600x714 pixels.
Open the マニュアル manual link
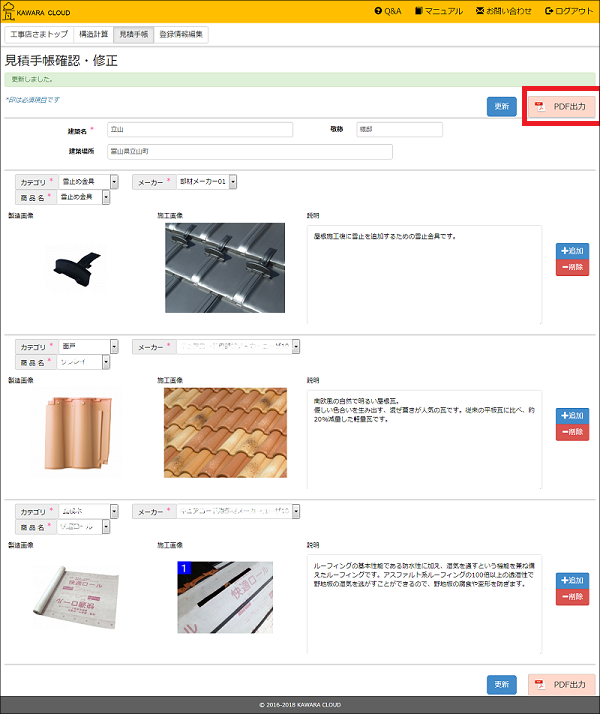point(438,11)
